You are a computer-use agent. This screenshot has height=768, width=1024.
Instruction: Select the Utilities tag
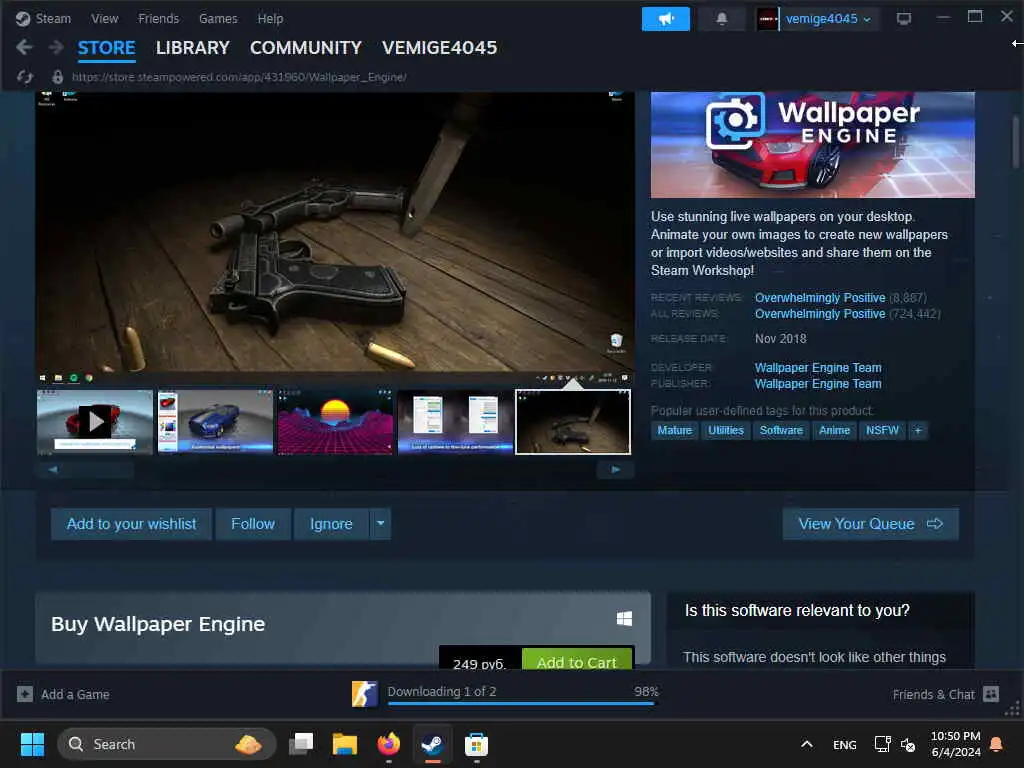pos(726,430)
